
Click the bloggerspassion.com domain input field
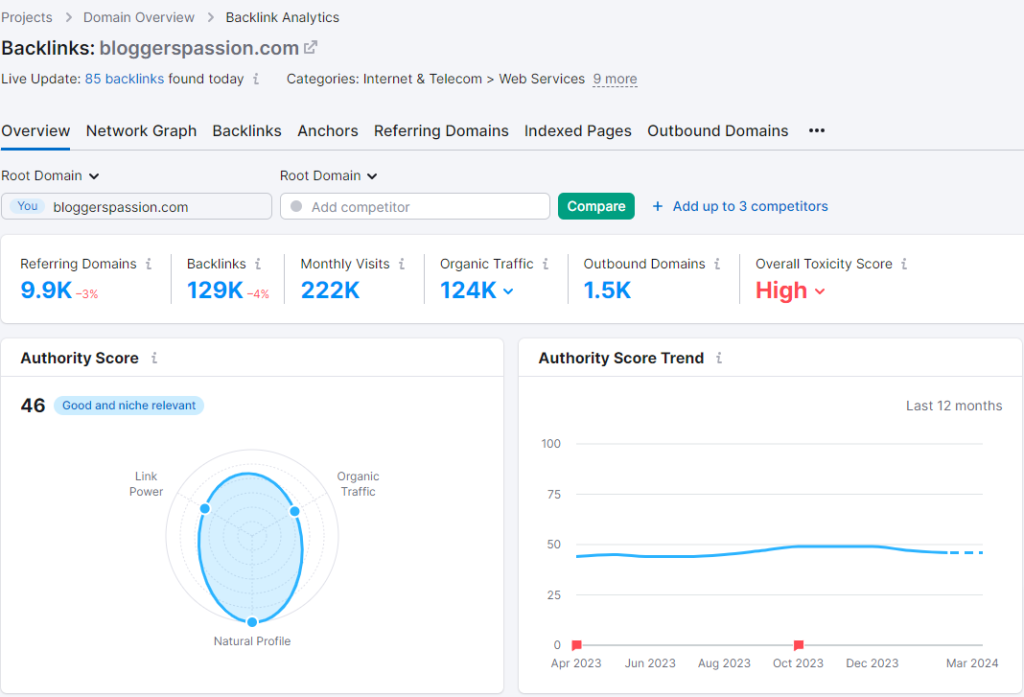coord(136,206)
